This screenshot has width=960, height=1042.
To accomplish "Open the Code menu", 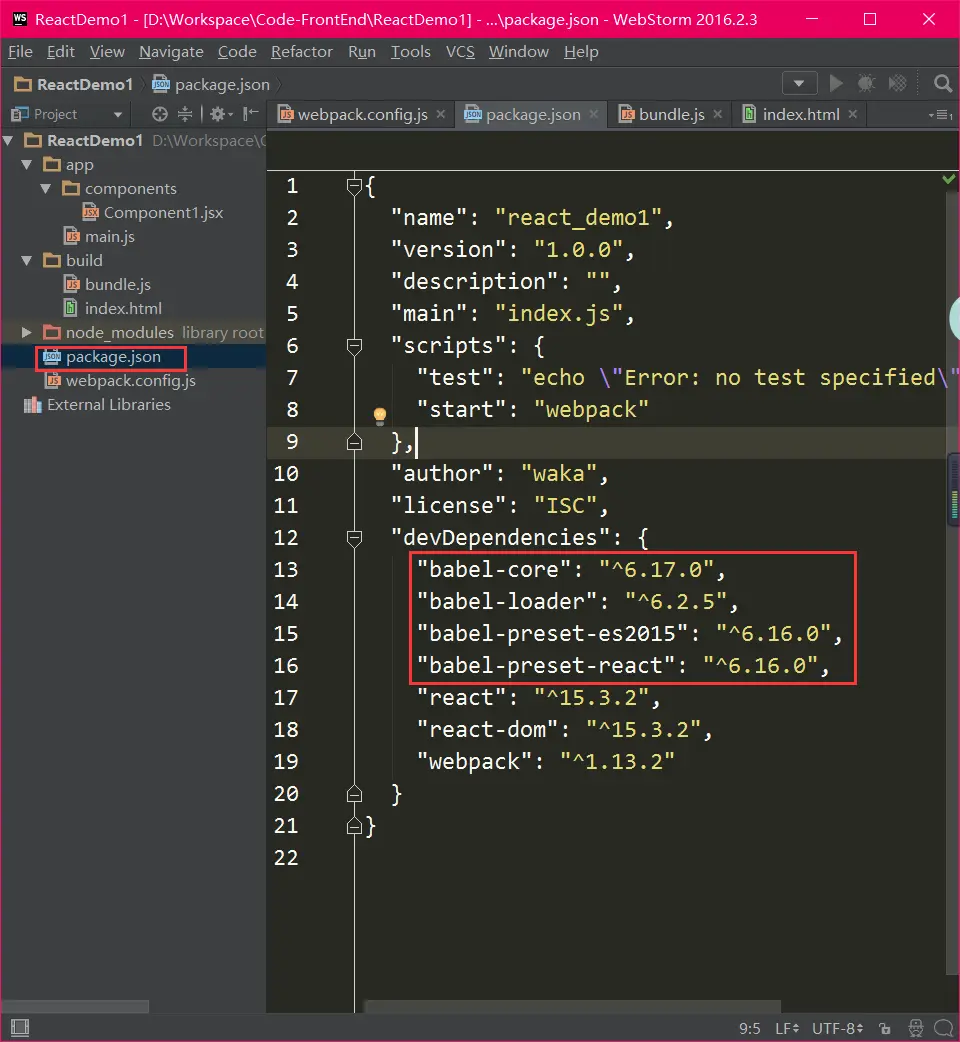I will (237, 52).
